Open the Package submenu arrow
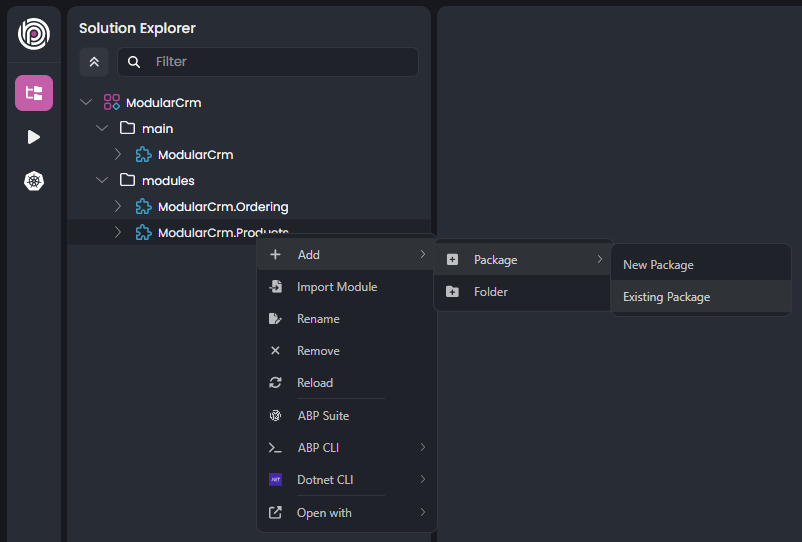 coord(599,259)
